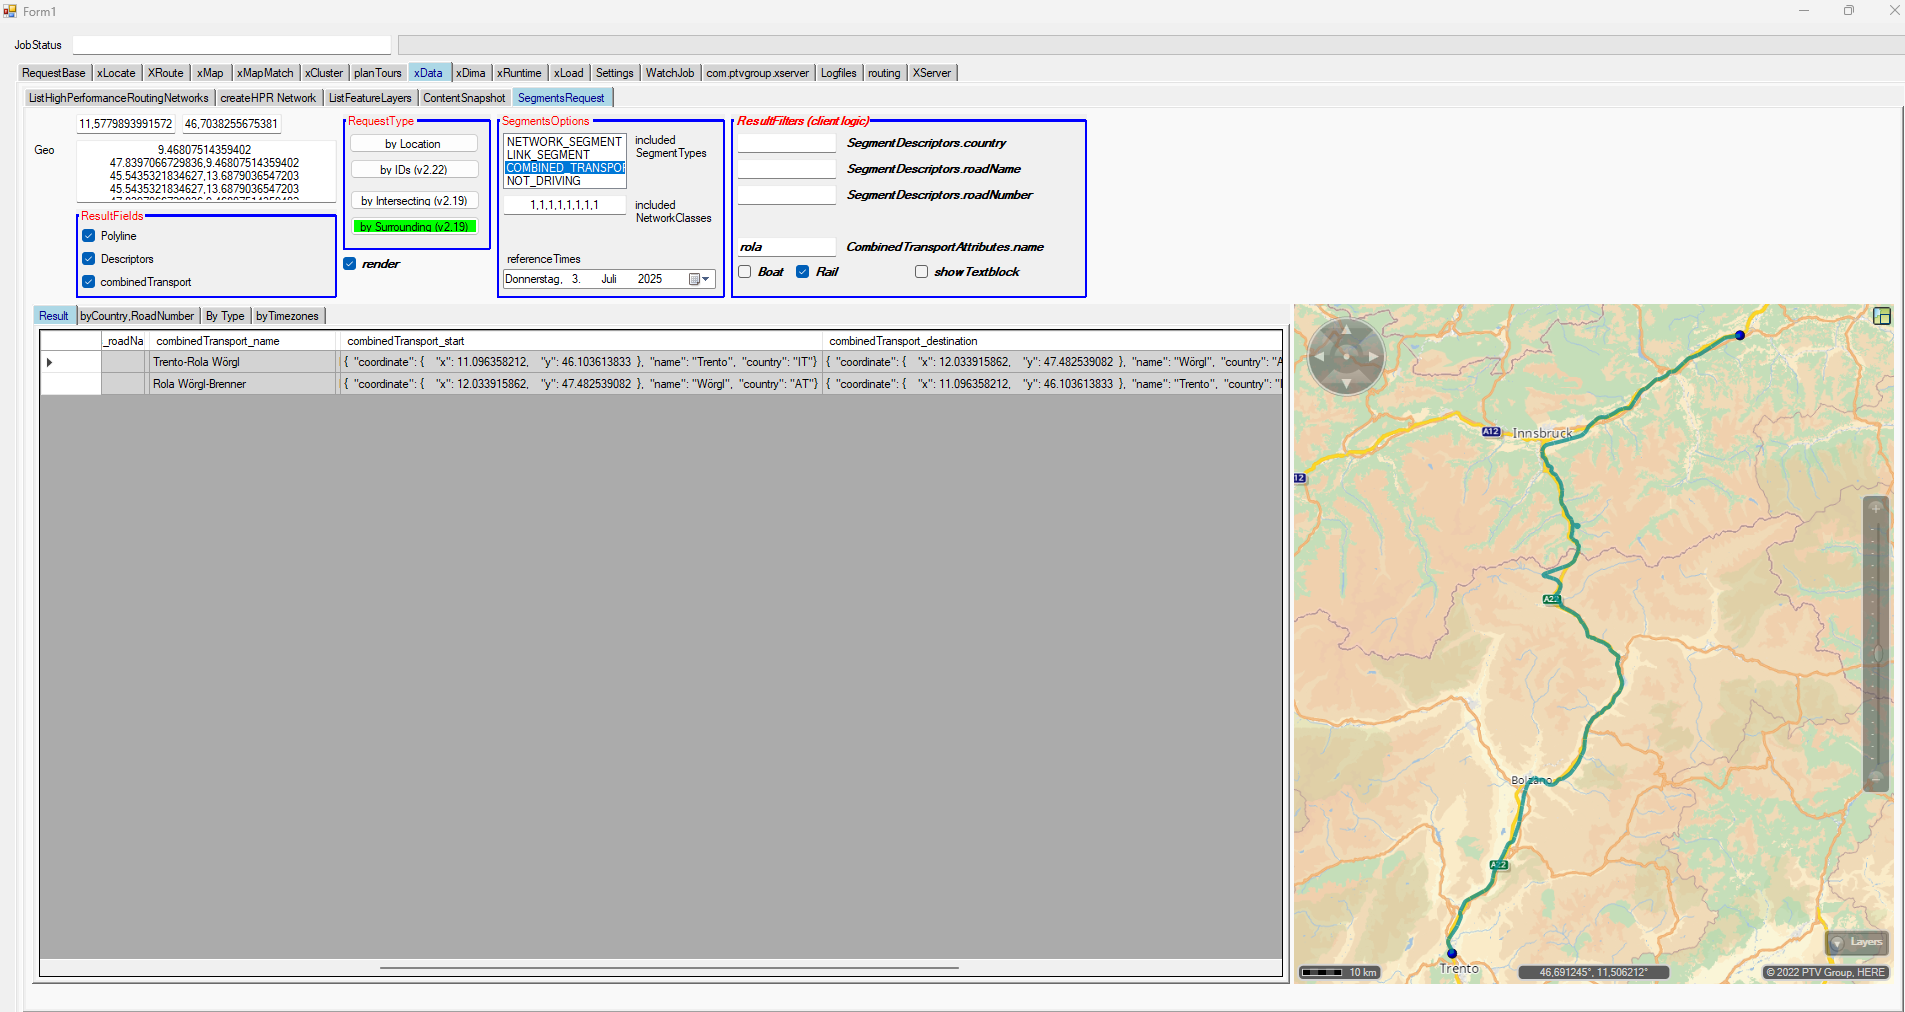The height and width of the screenshot is (1012, 1905).
Task: Open the byCountry,RoadNumber result tab
Action: 137,316
